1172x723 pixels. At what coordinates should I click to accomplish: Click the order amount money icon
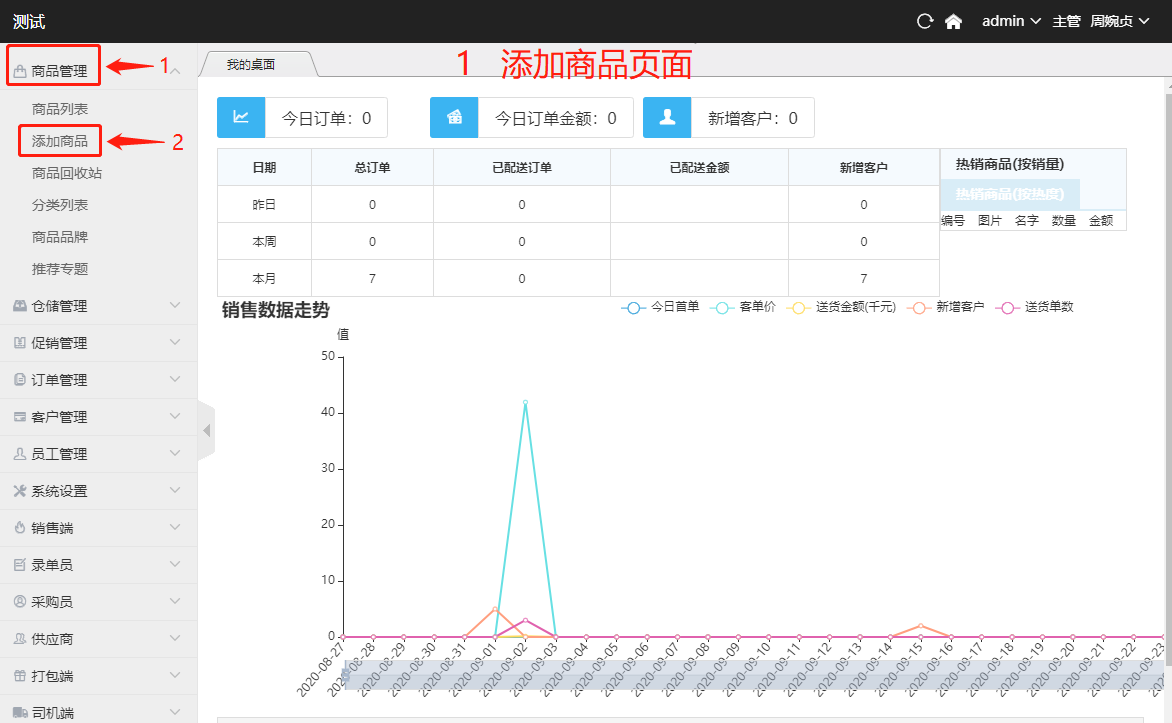click(x=454, y=117)
